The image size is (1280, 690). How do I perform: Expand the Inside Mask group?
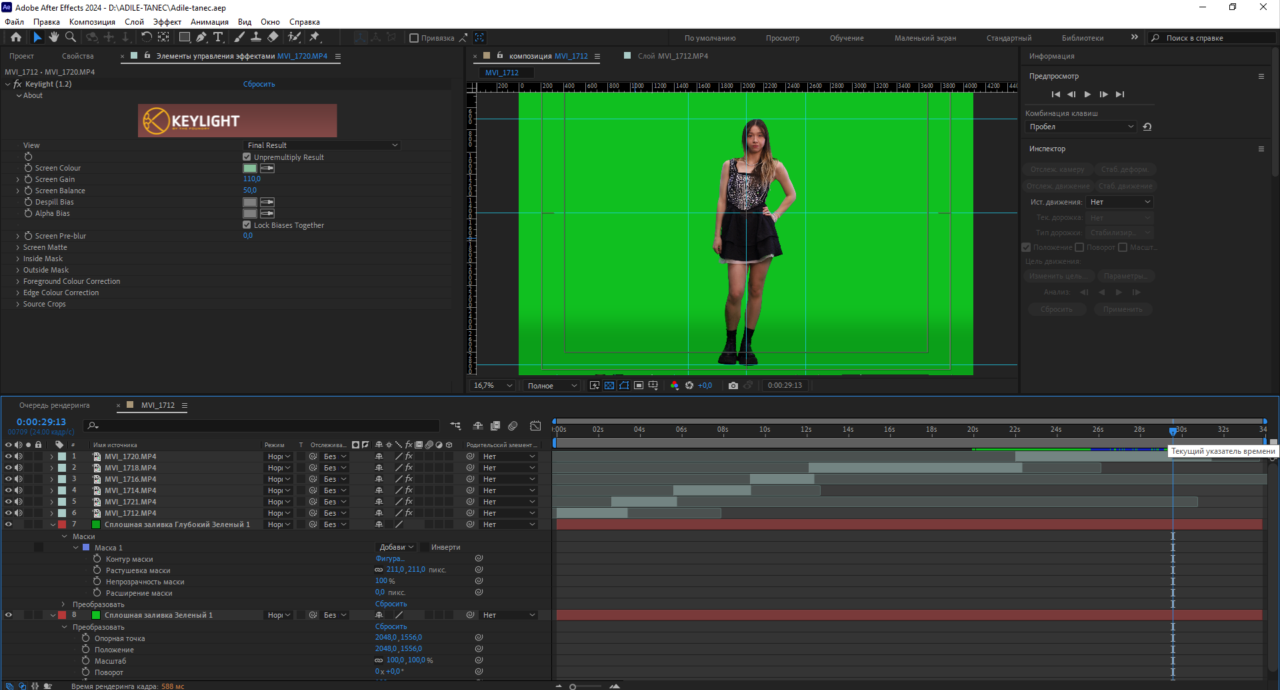click(18, 258)
